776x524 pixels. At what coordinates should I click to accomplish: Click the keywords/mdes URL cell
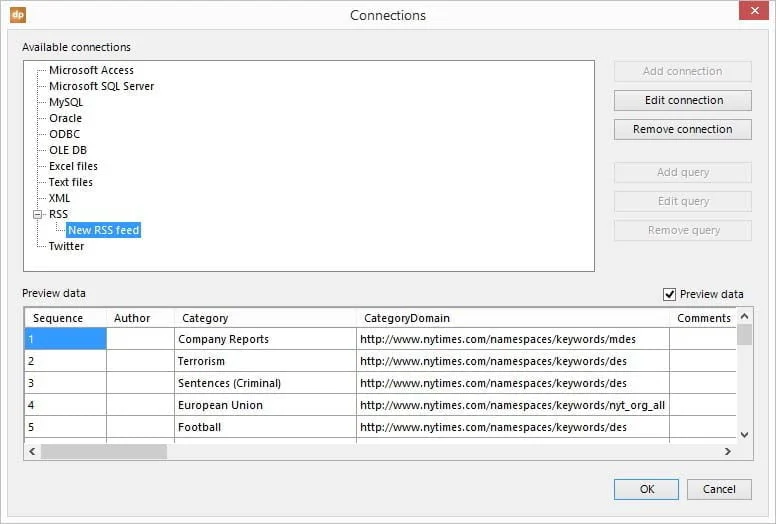point(513,339)
